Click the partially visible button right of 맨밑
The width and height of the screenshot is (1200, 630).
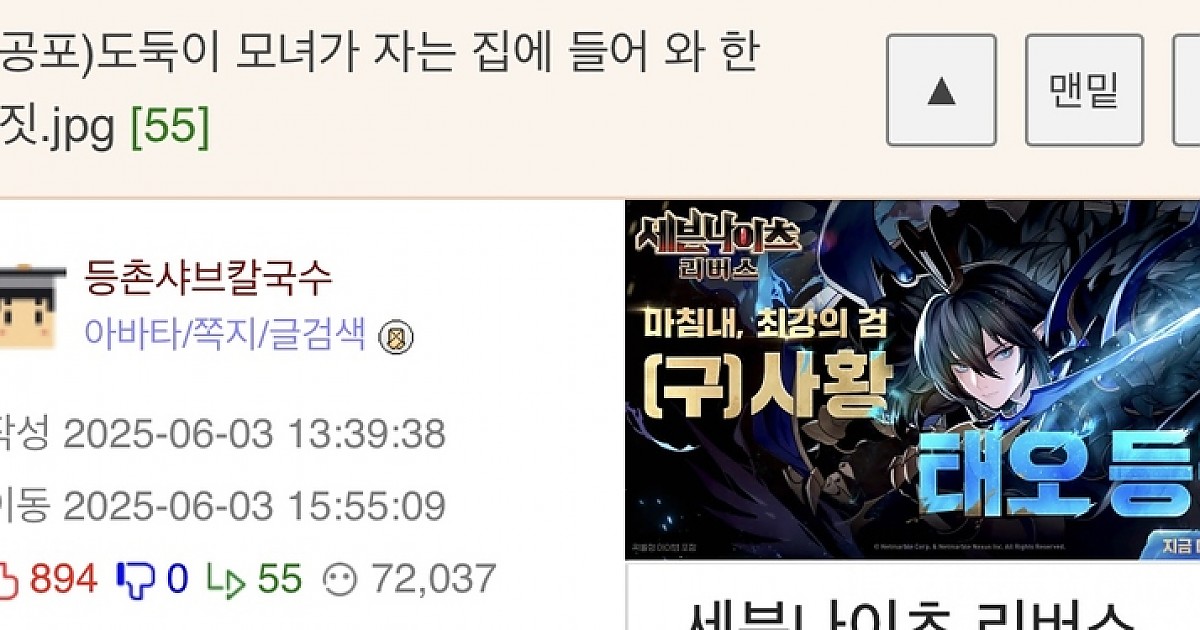(1187, 90)
